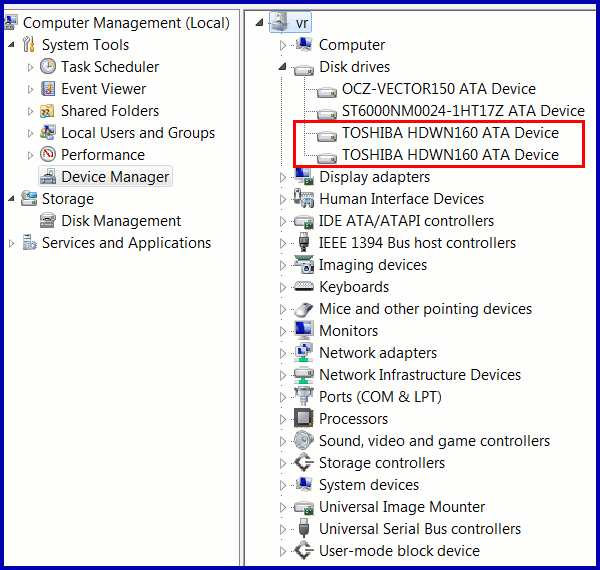Click the Device Manager icon in left tree
The height and width of the screenshot is (570, 600).
point(47,177)
